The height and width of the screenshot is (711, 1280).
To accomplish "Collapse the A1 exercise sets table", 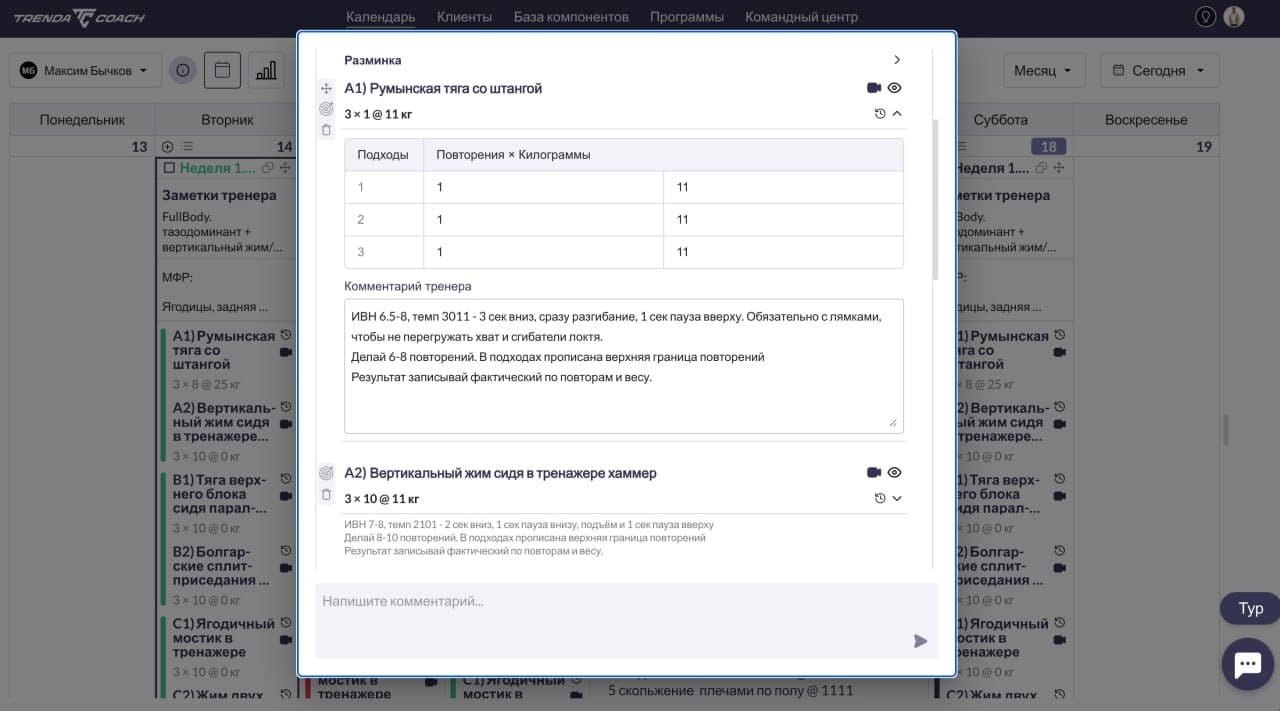I will pos(897,114).
